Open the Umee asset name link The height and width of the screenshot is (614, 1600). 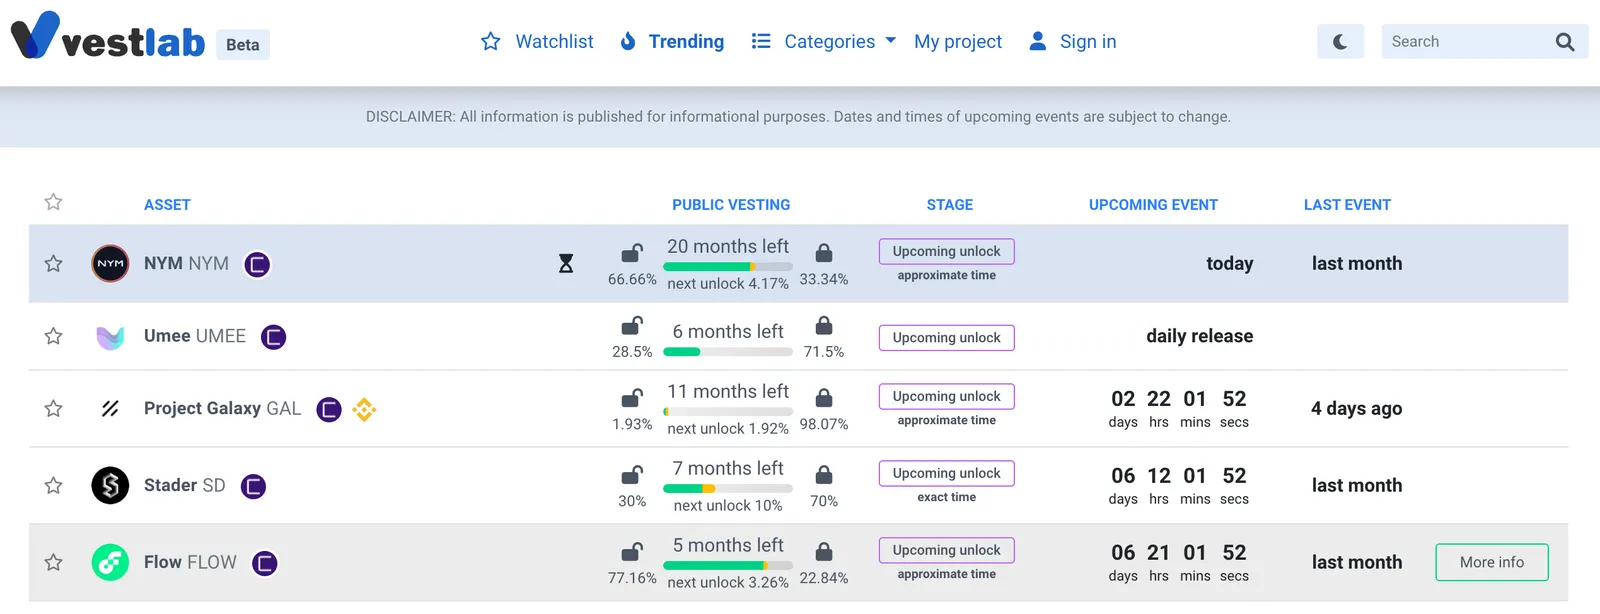point(195,336)
